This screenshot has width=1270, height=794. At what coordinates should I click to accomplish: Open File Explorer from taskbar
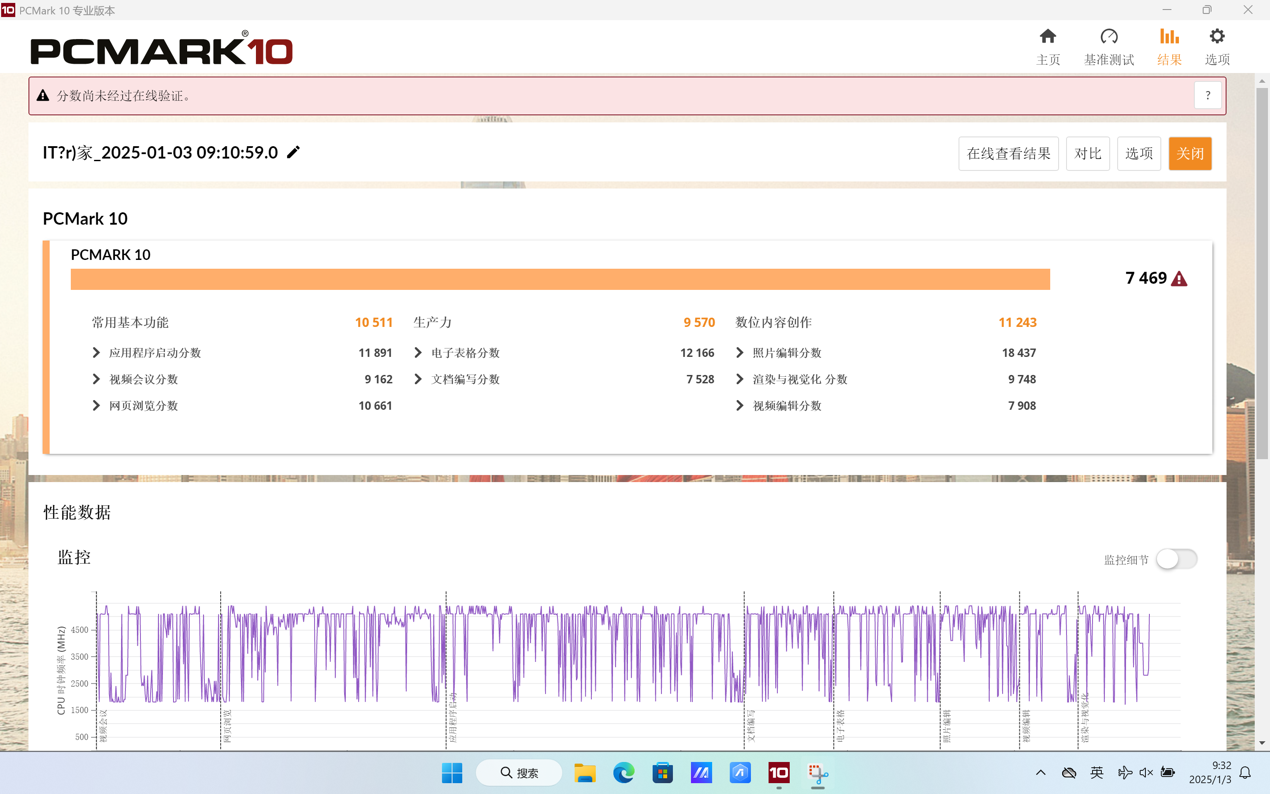point(585,773)
